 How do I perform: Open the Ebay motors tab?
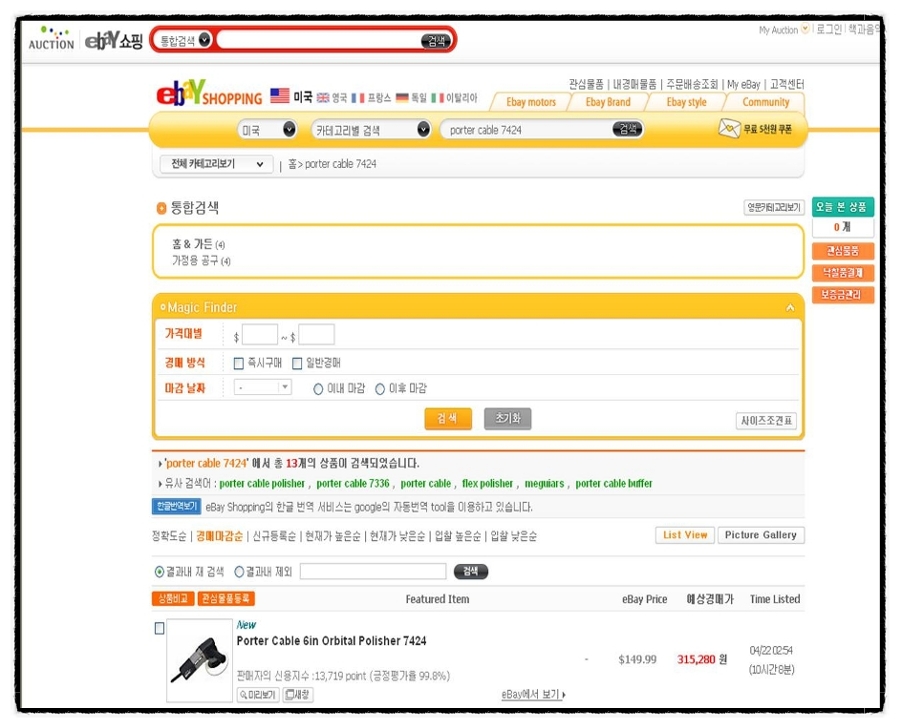[x=531, y=102]
